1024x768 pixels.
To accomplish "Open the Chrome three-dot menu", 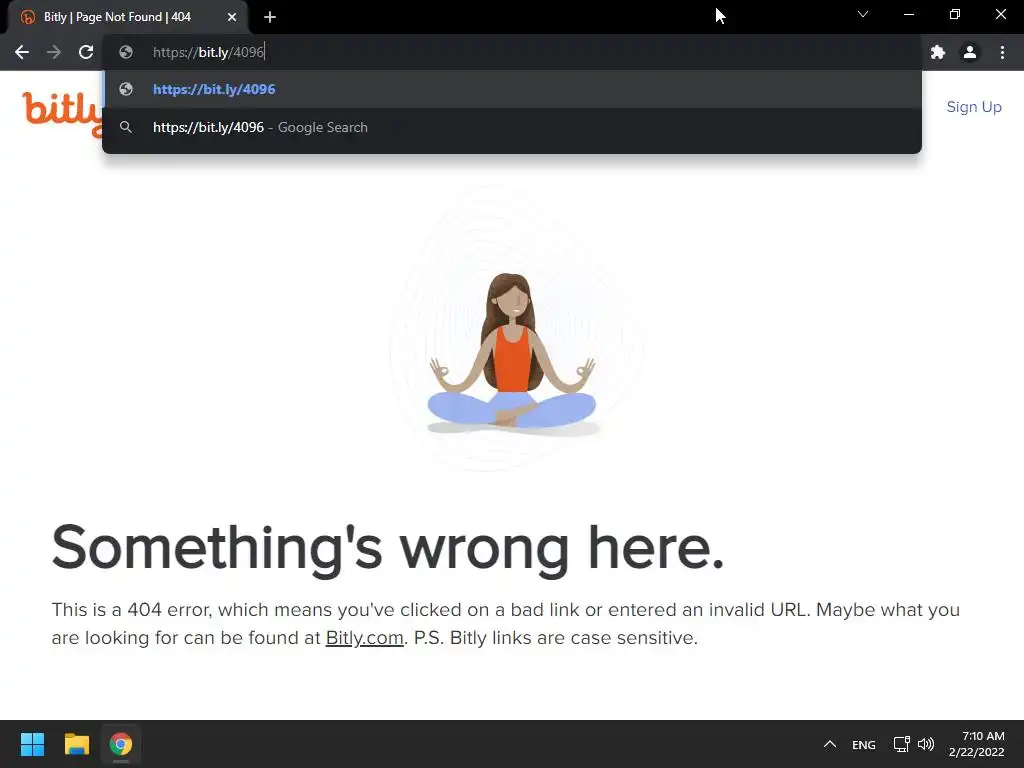I will pos(1002,52).
